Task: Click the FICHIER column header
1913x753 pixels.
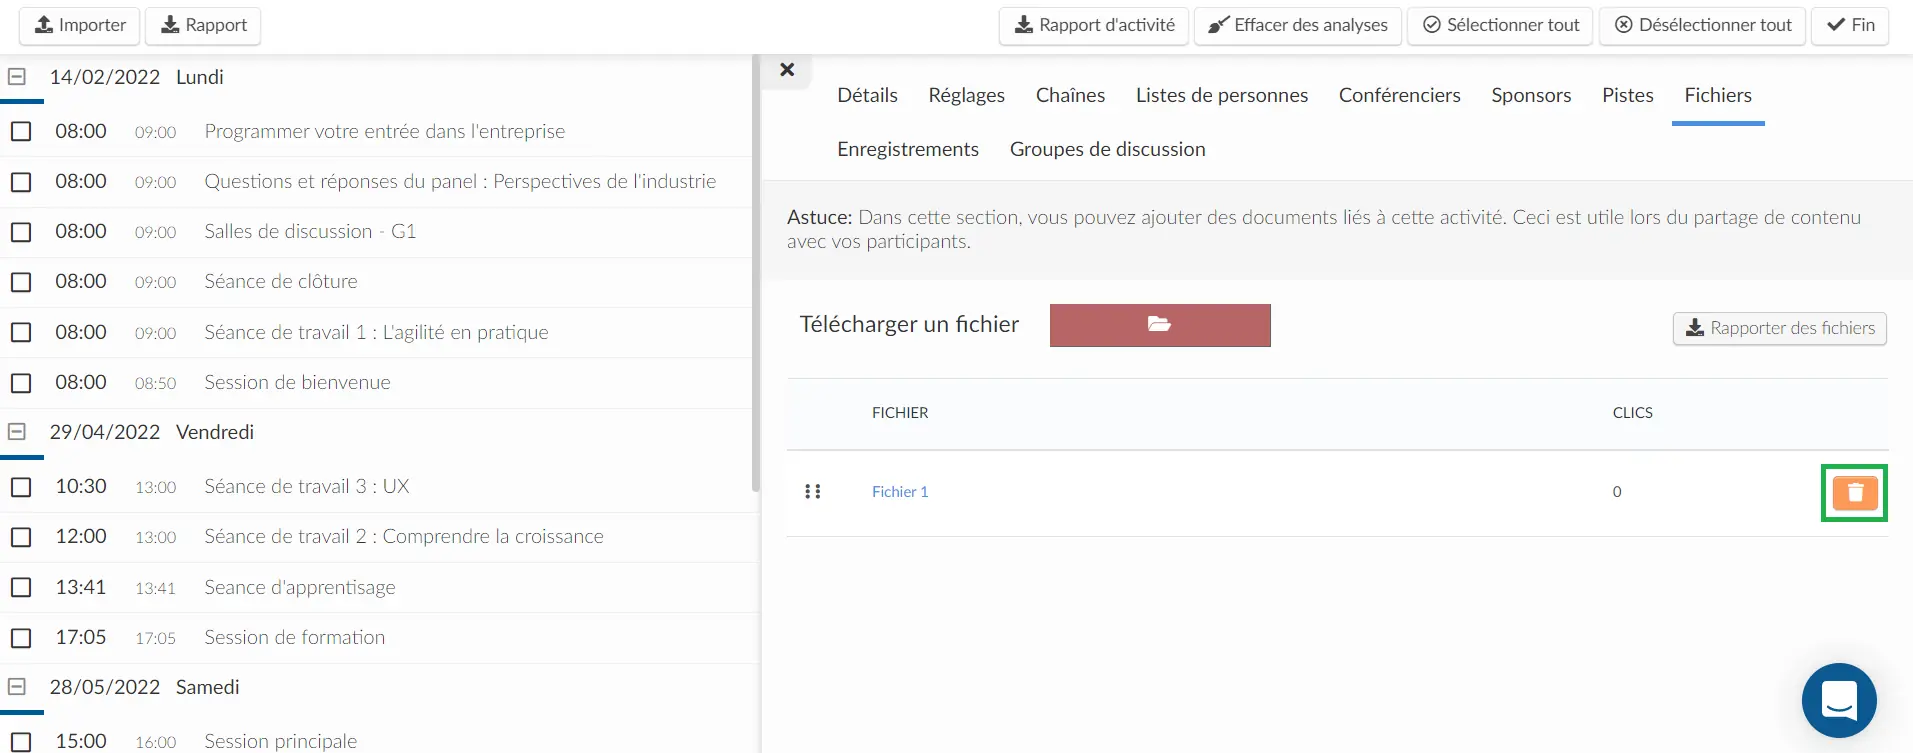Action: [x=900, y=413]
